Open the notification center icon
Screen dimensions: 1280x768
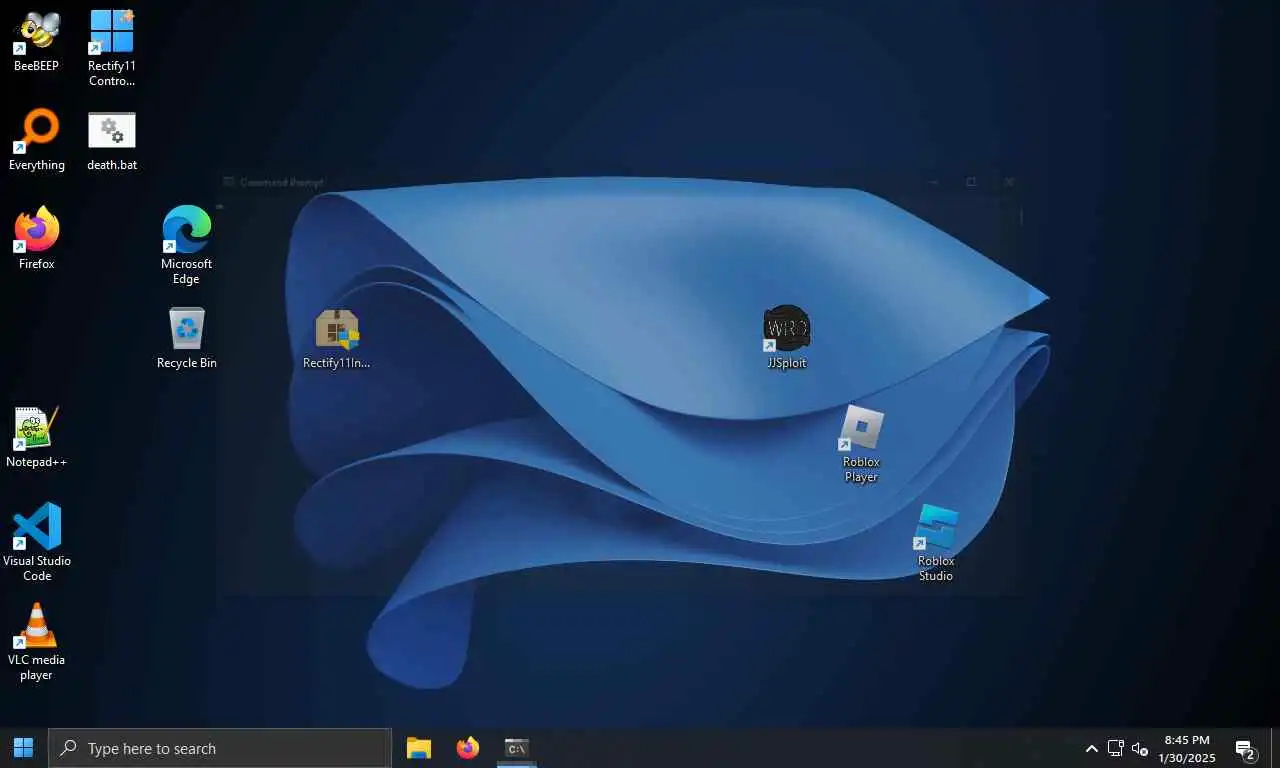click(x=1246, y=748)
